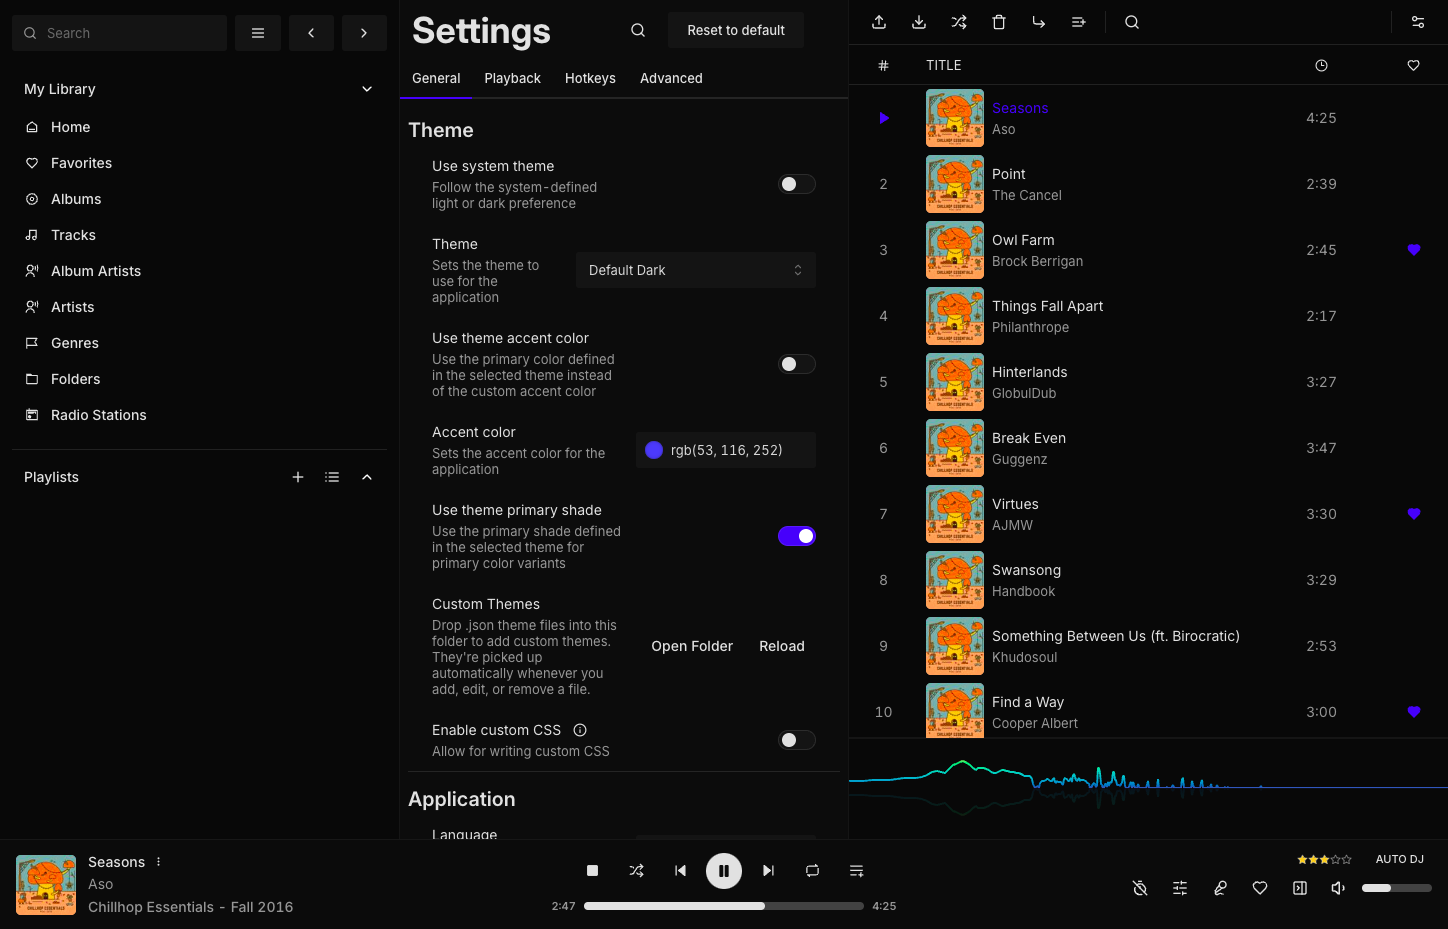Viewport: 1448px width, 929px height.
Task: Toggle Use theme accent color switch
Action: click(797, 364)
